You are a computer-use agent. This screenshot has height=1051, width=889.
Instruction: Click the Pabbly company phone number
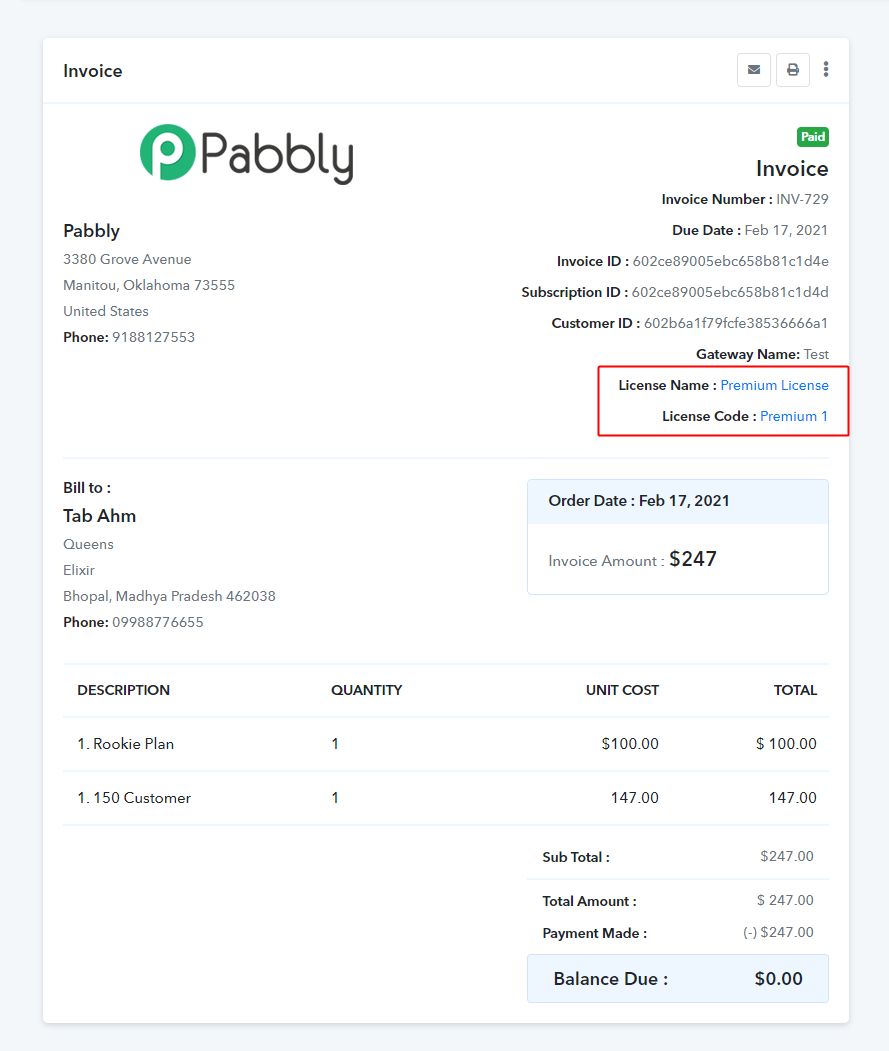click(153, 337)
